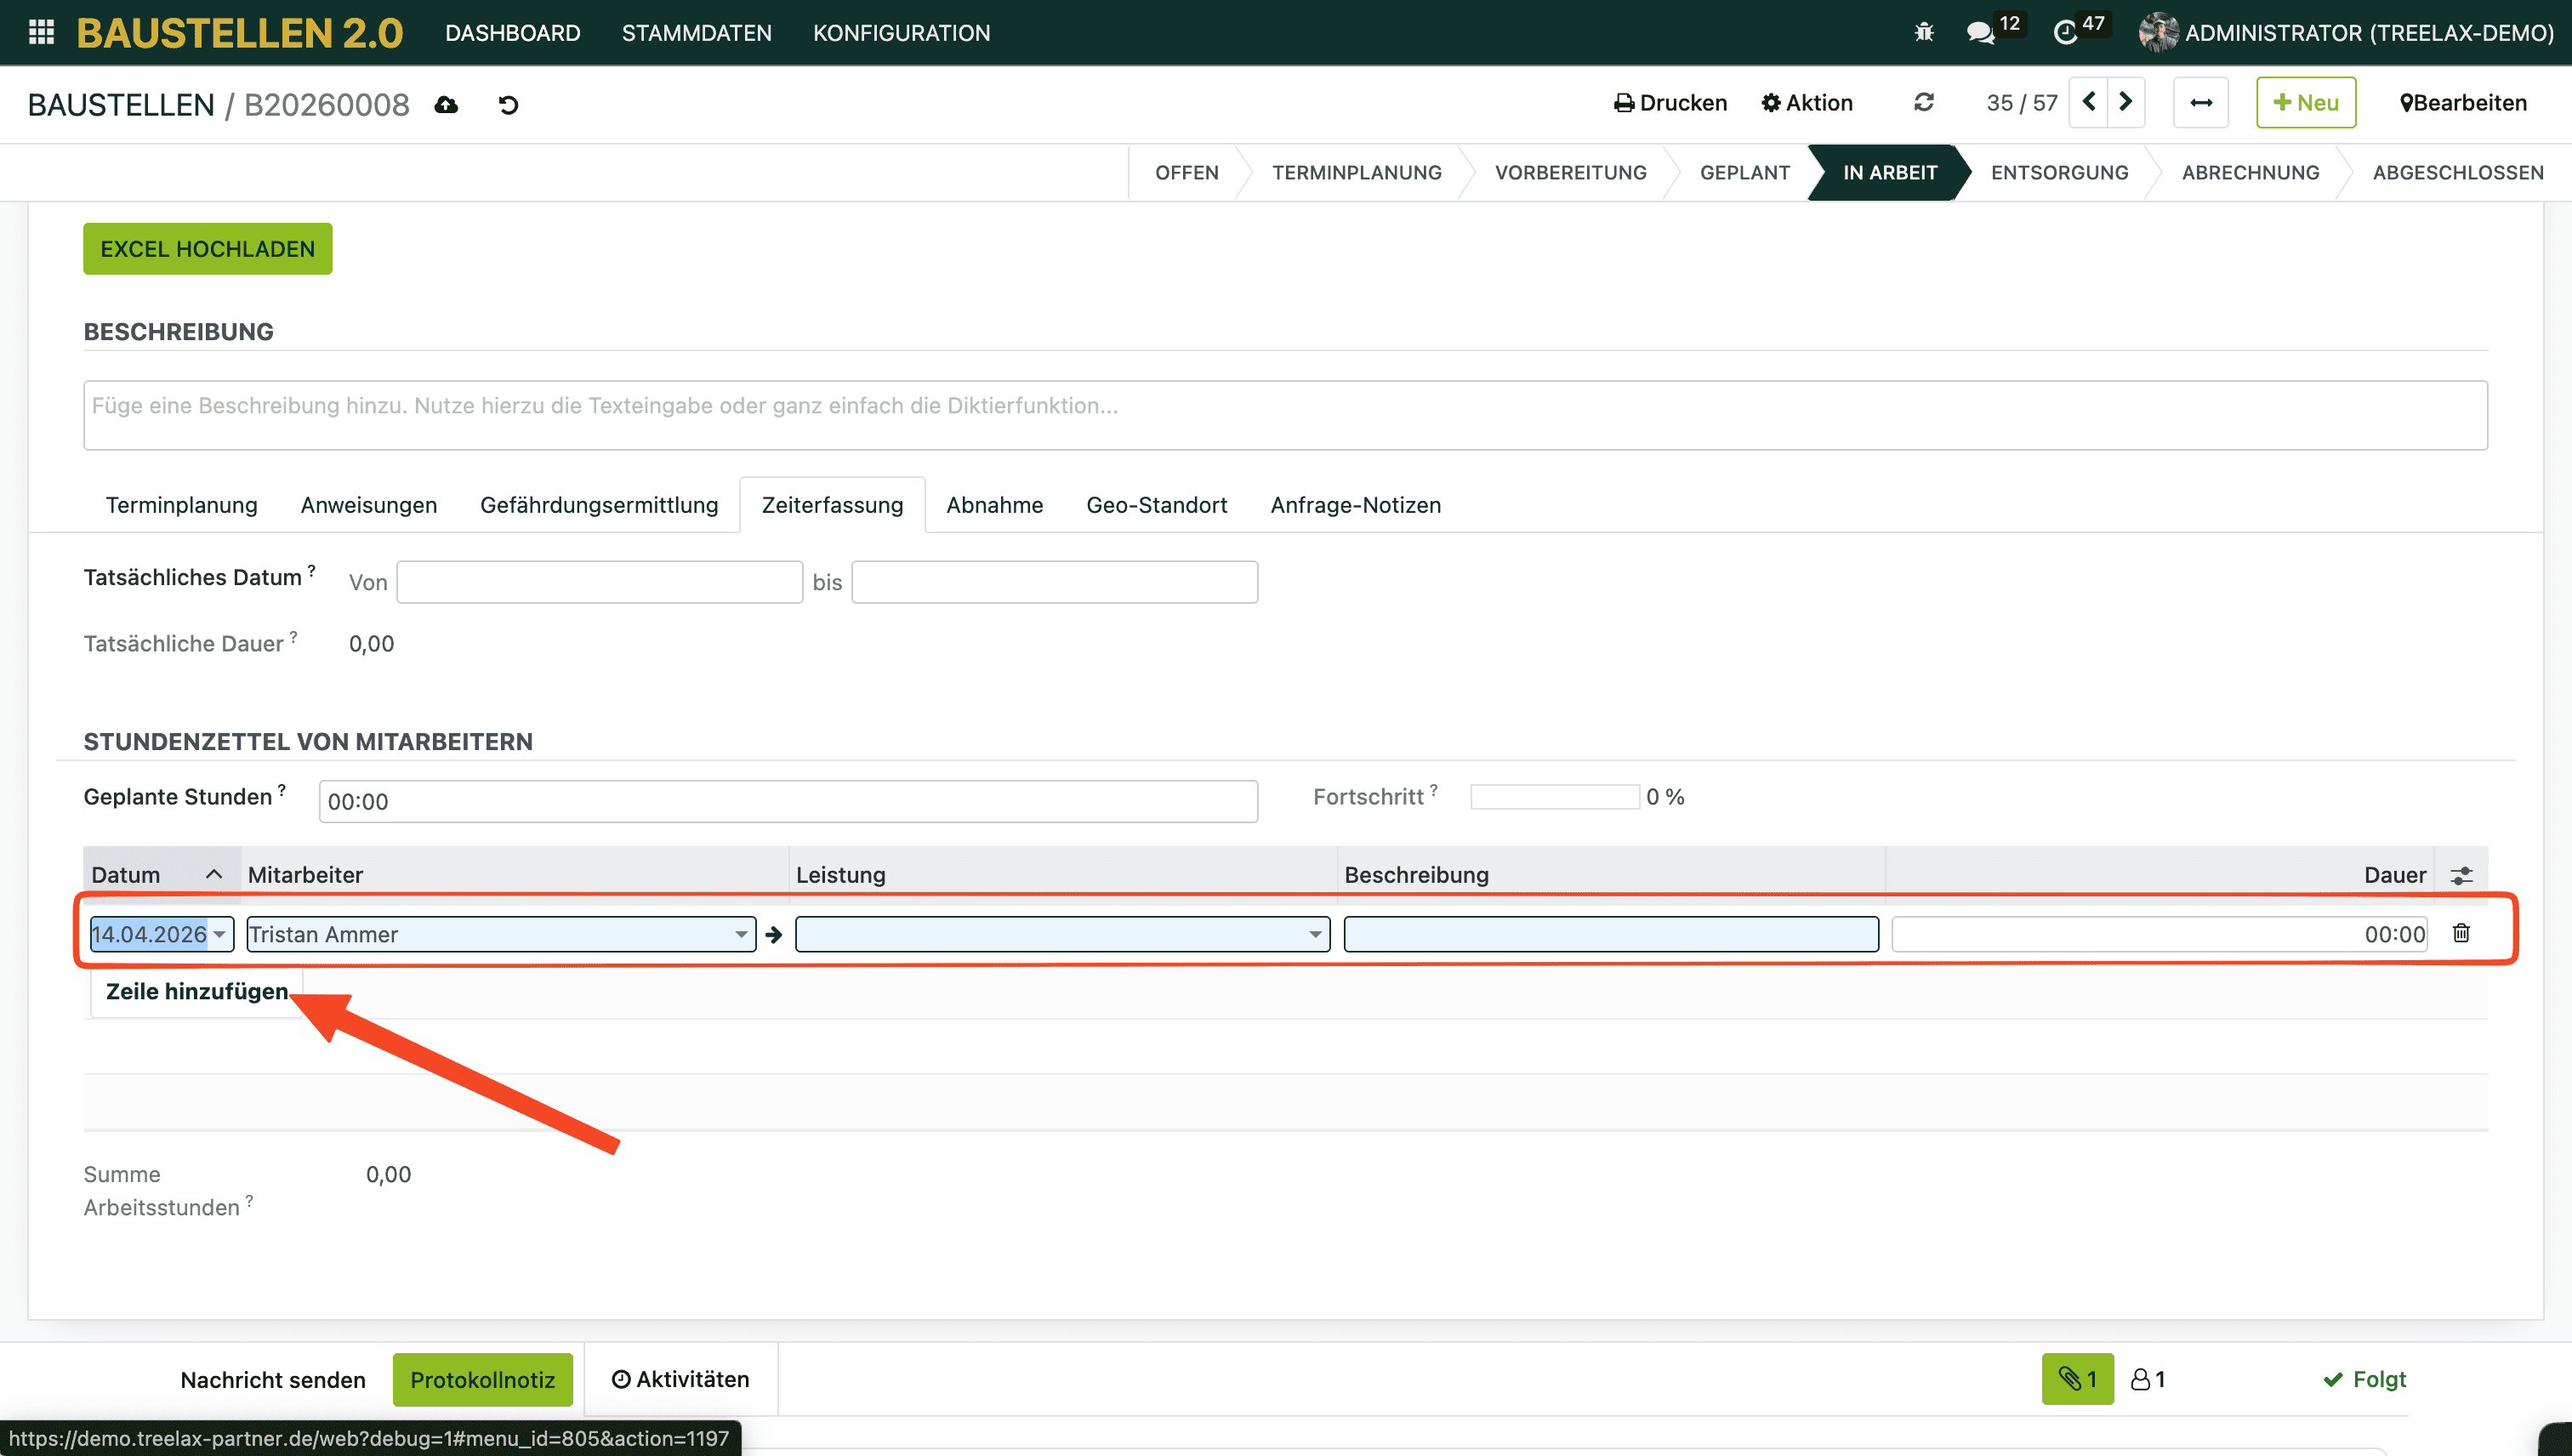This screenshot has width=2572, height=1456.
Task: Open optional columns settings icon
Action: coord(2461,875)
